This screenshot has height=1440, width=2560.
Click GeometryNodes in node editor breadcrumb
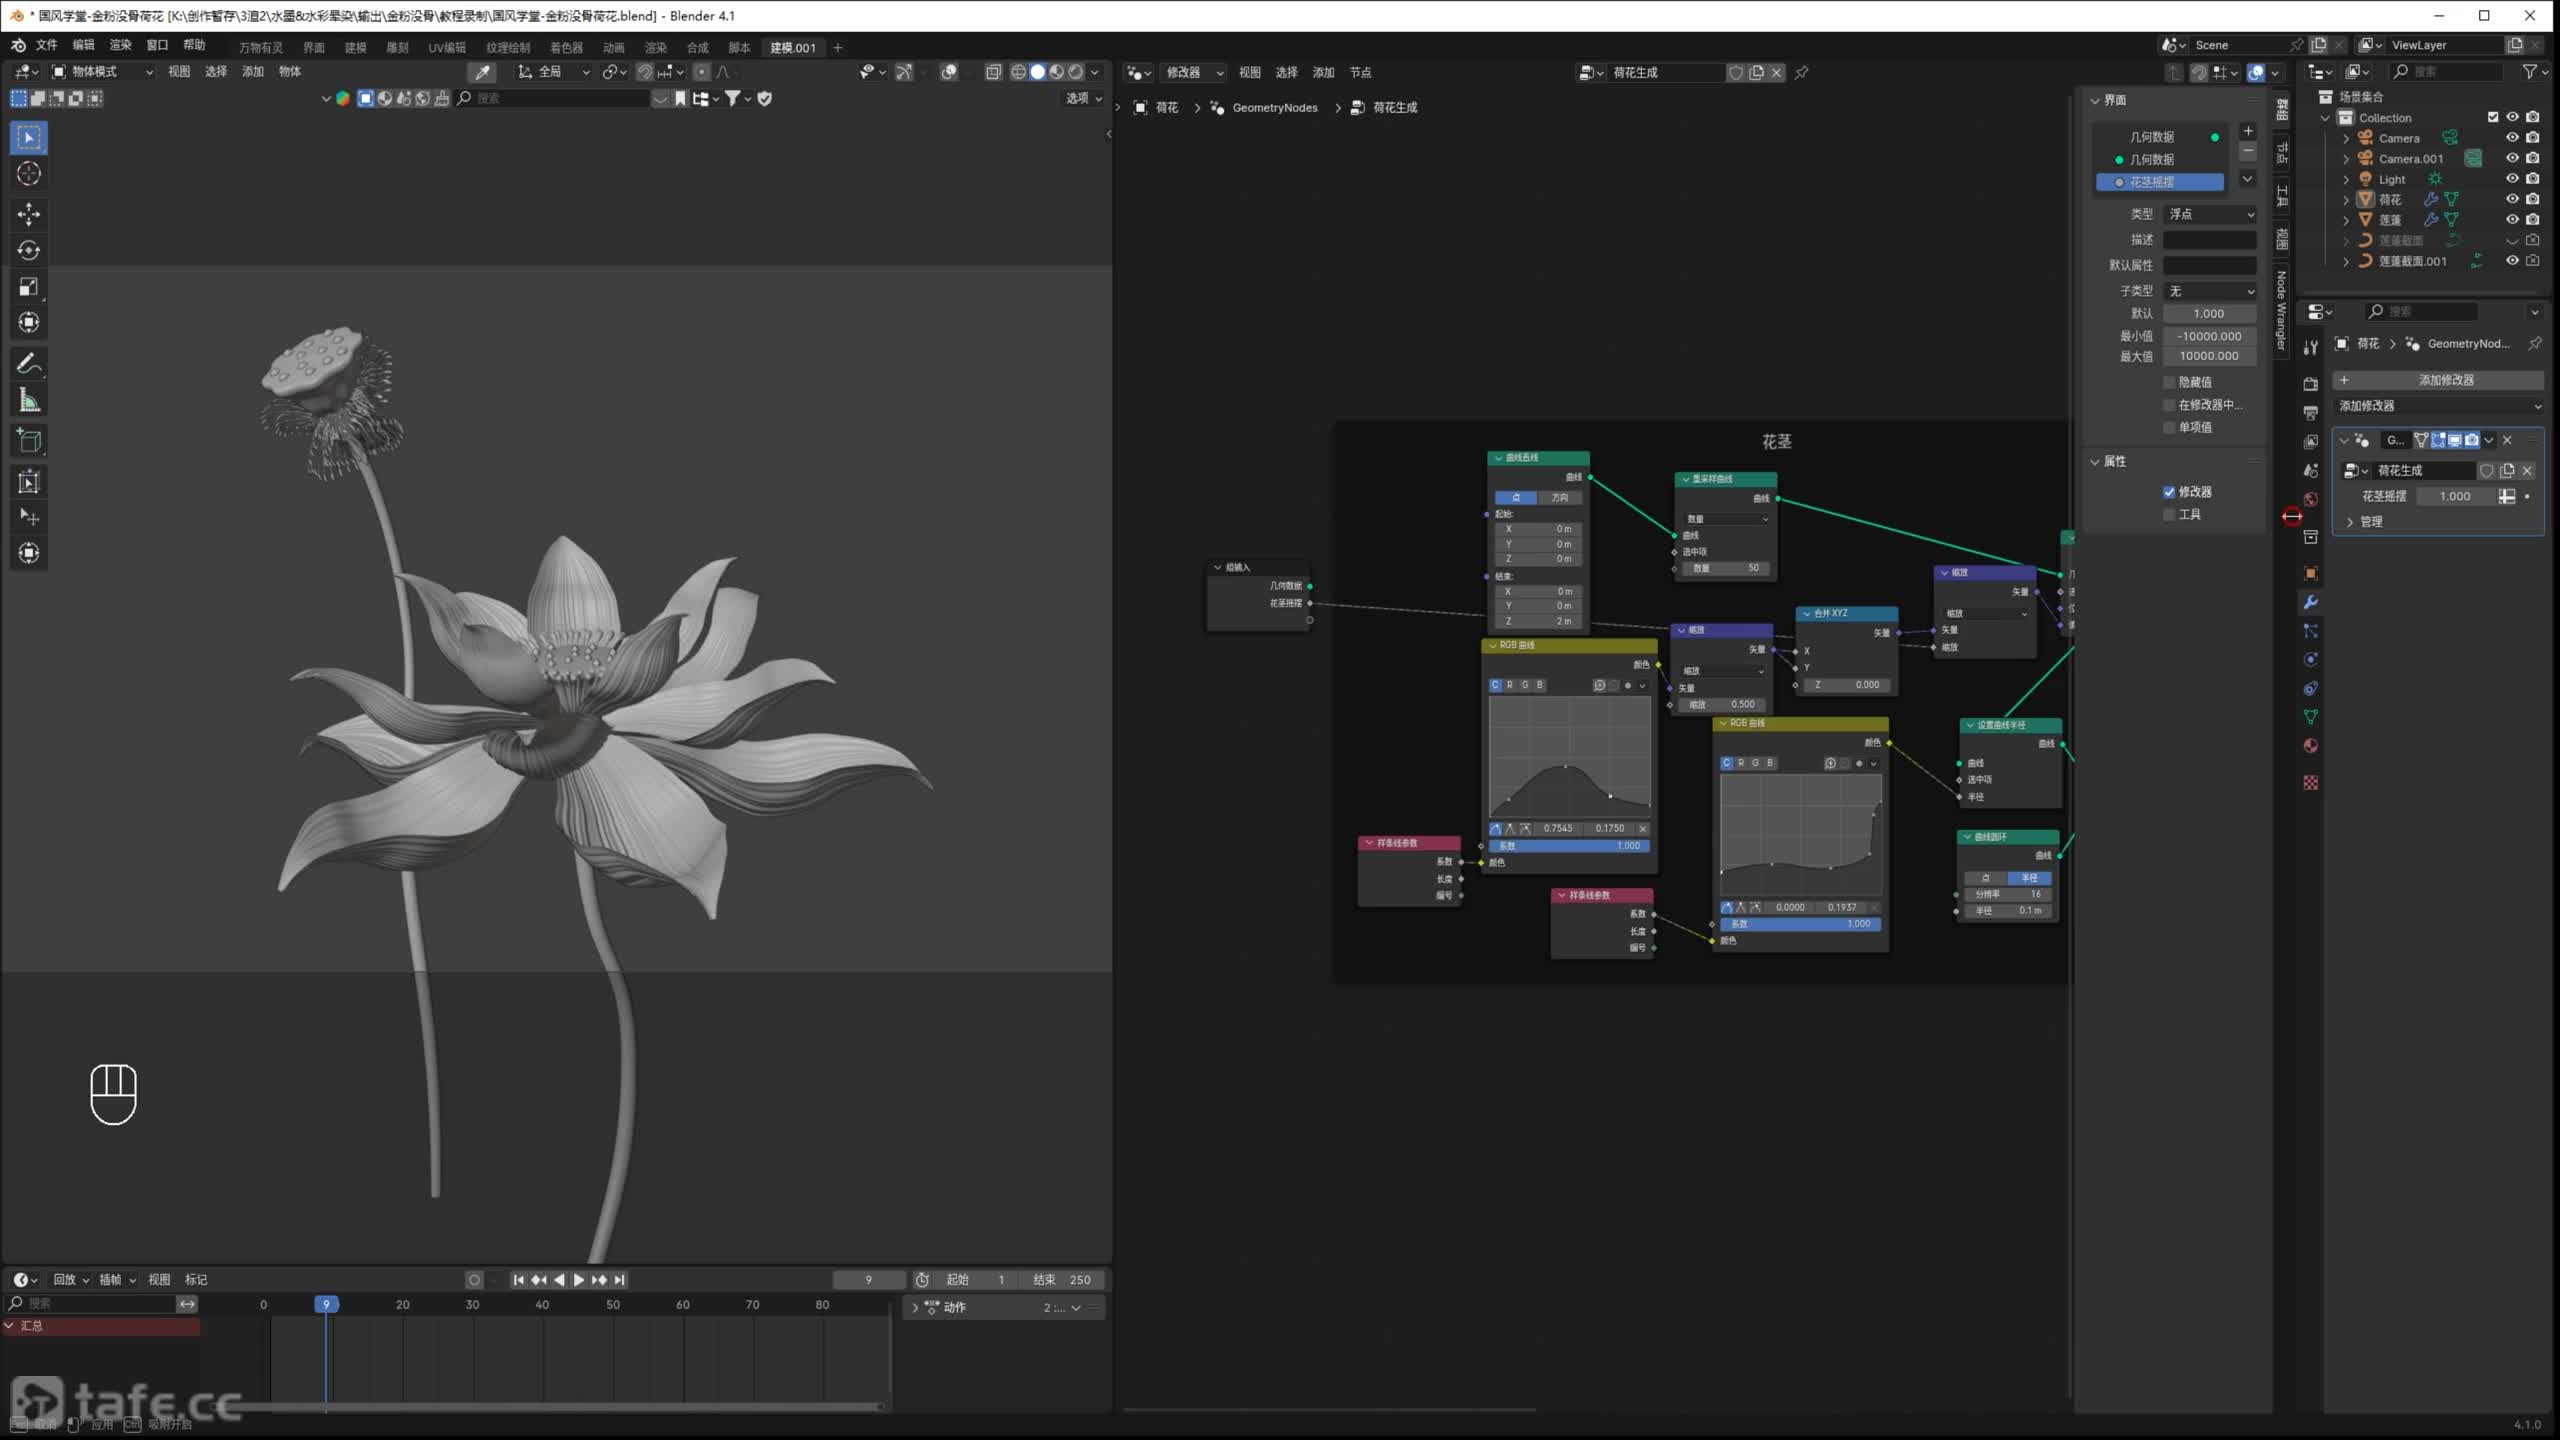[x=1274, y=108]
